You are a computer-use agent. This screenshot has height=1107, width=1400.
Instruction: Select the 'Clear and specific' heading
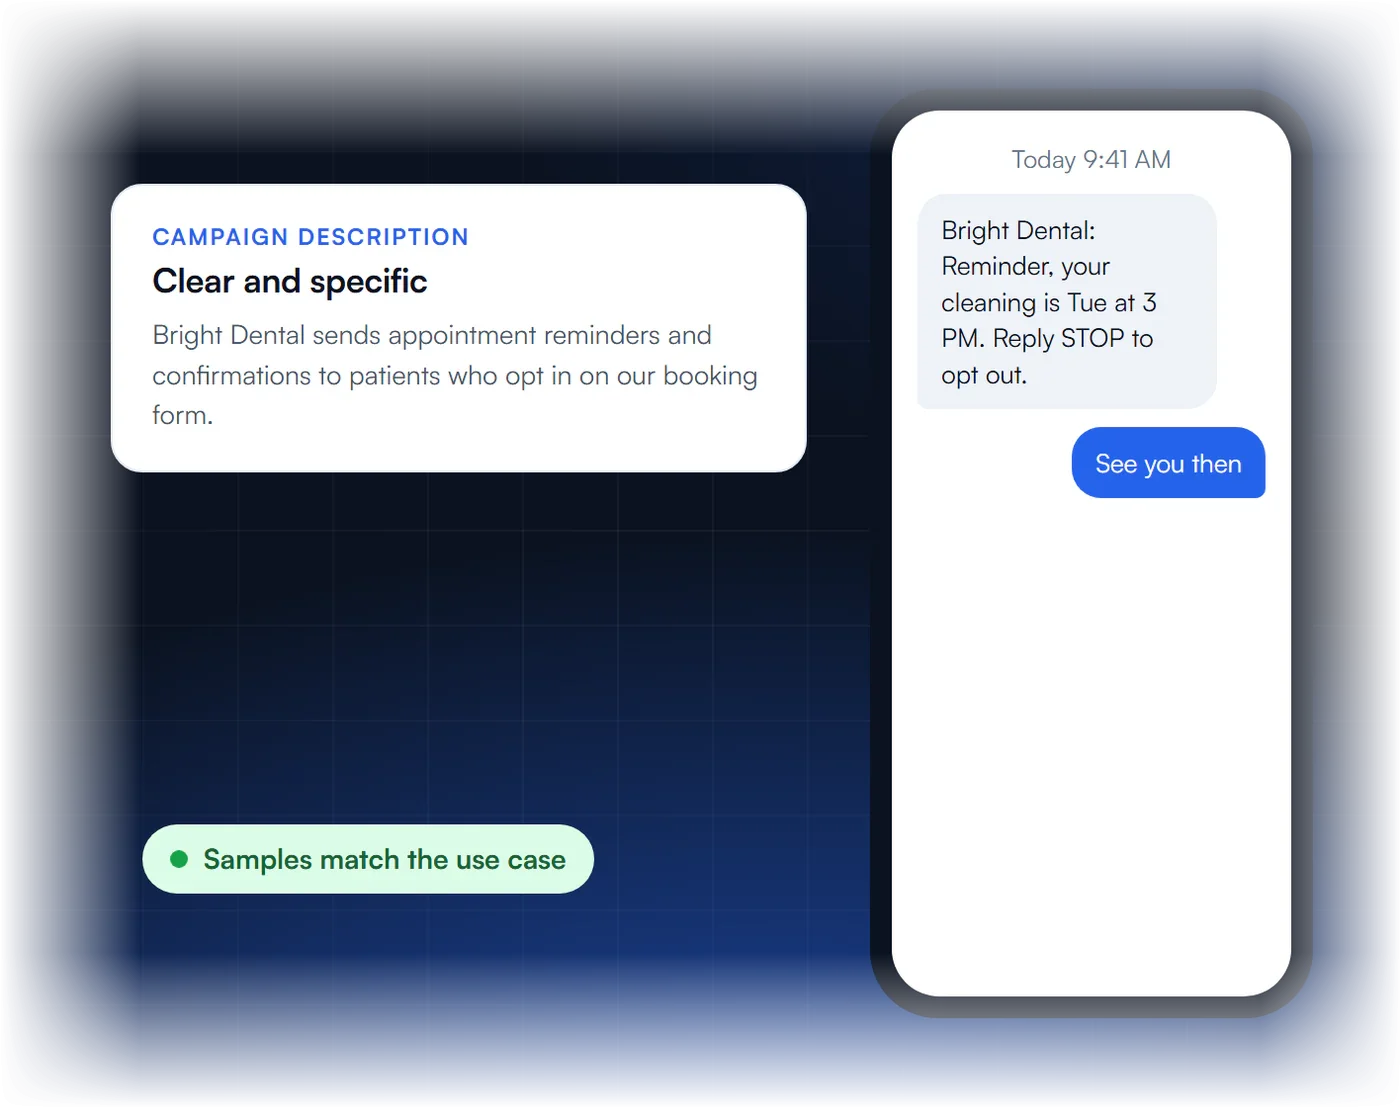pyautogui.click(x=290, y=282)
